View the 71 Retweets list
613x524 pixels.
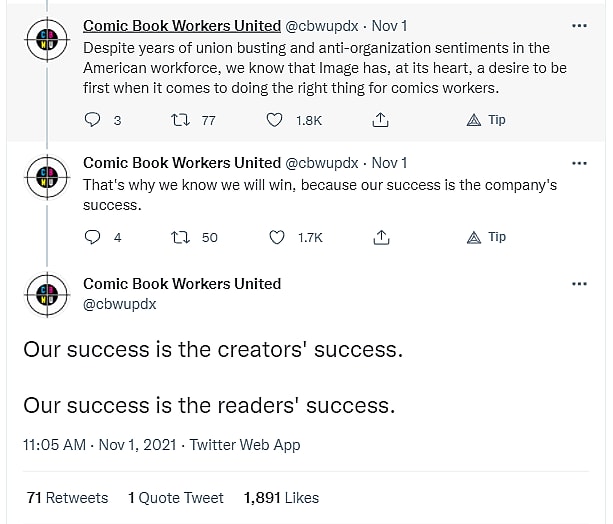(66, 497)
